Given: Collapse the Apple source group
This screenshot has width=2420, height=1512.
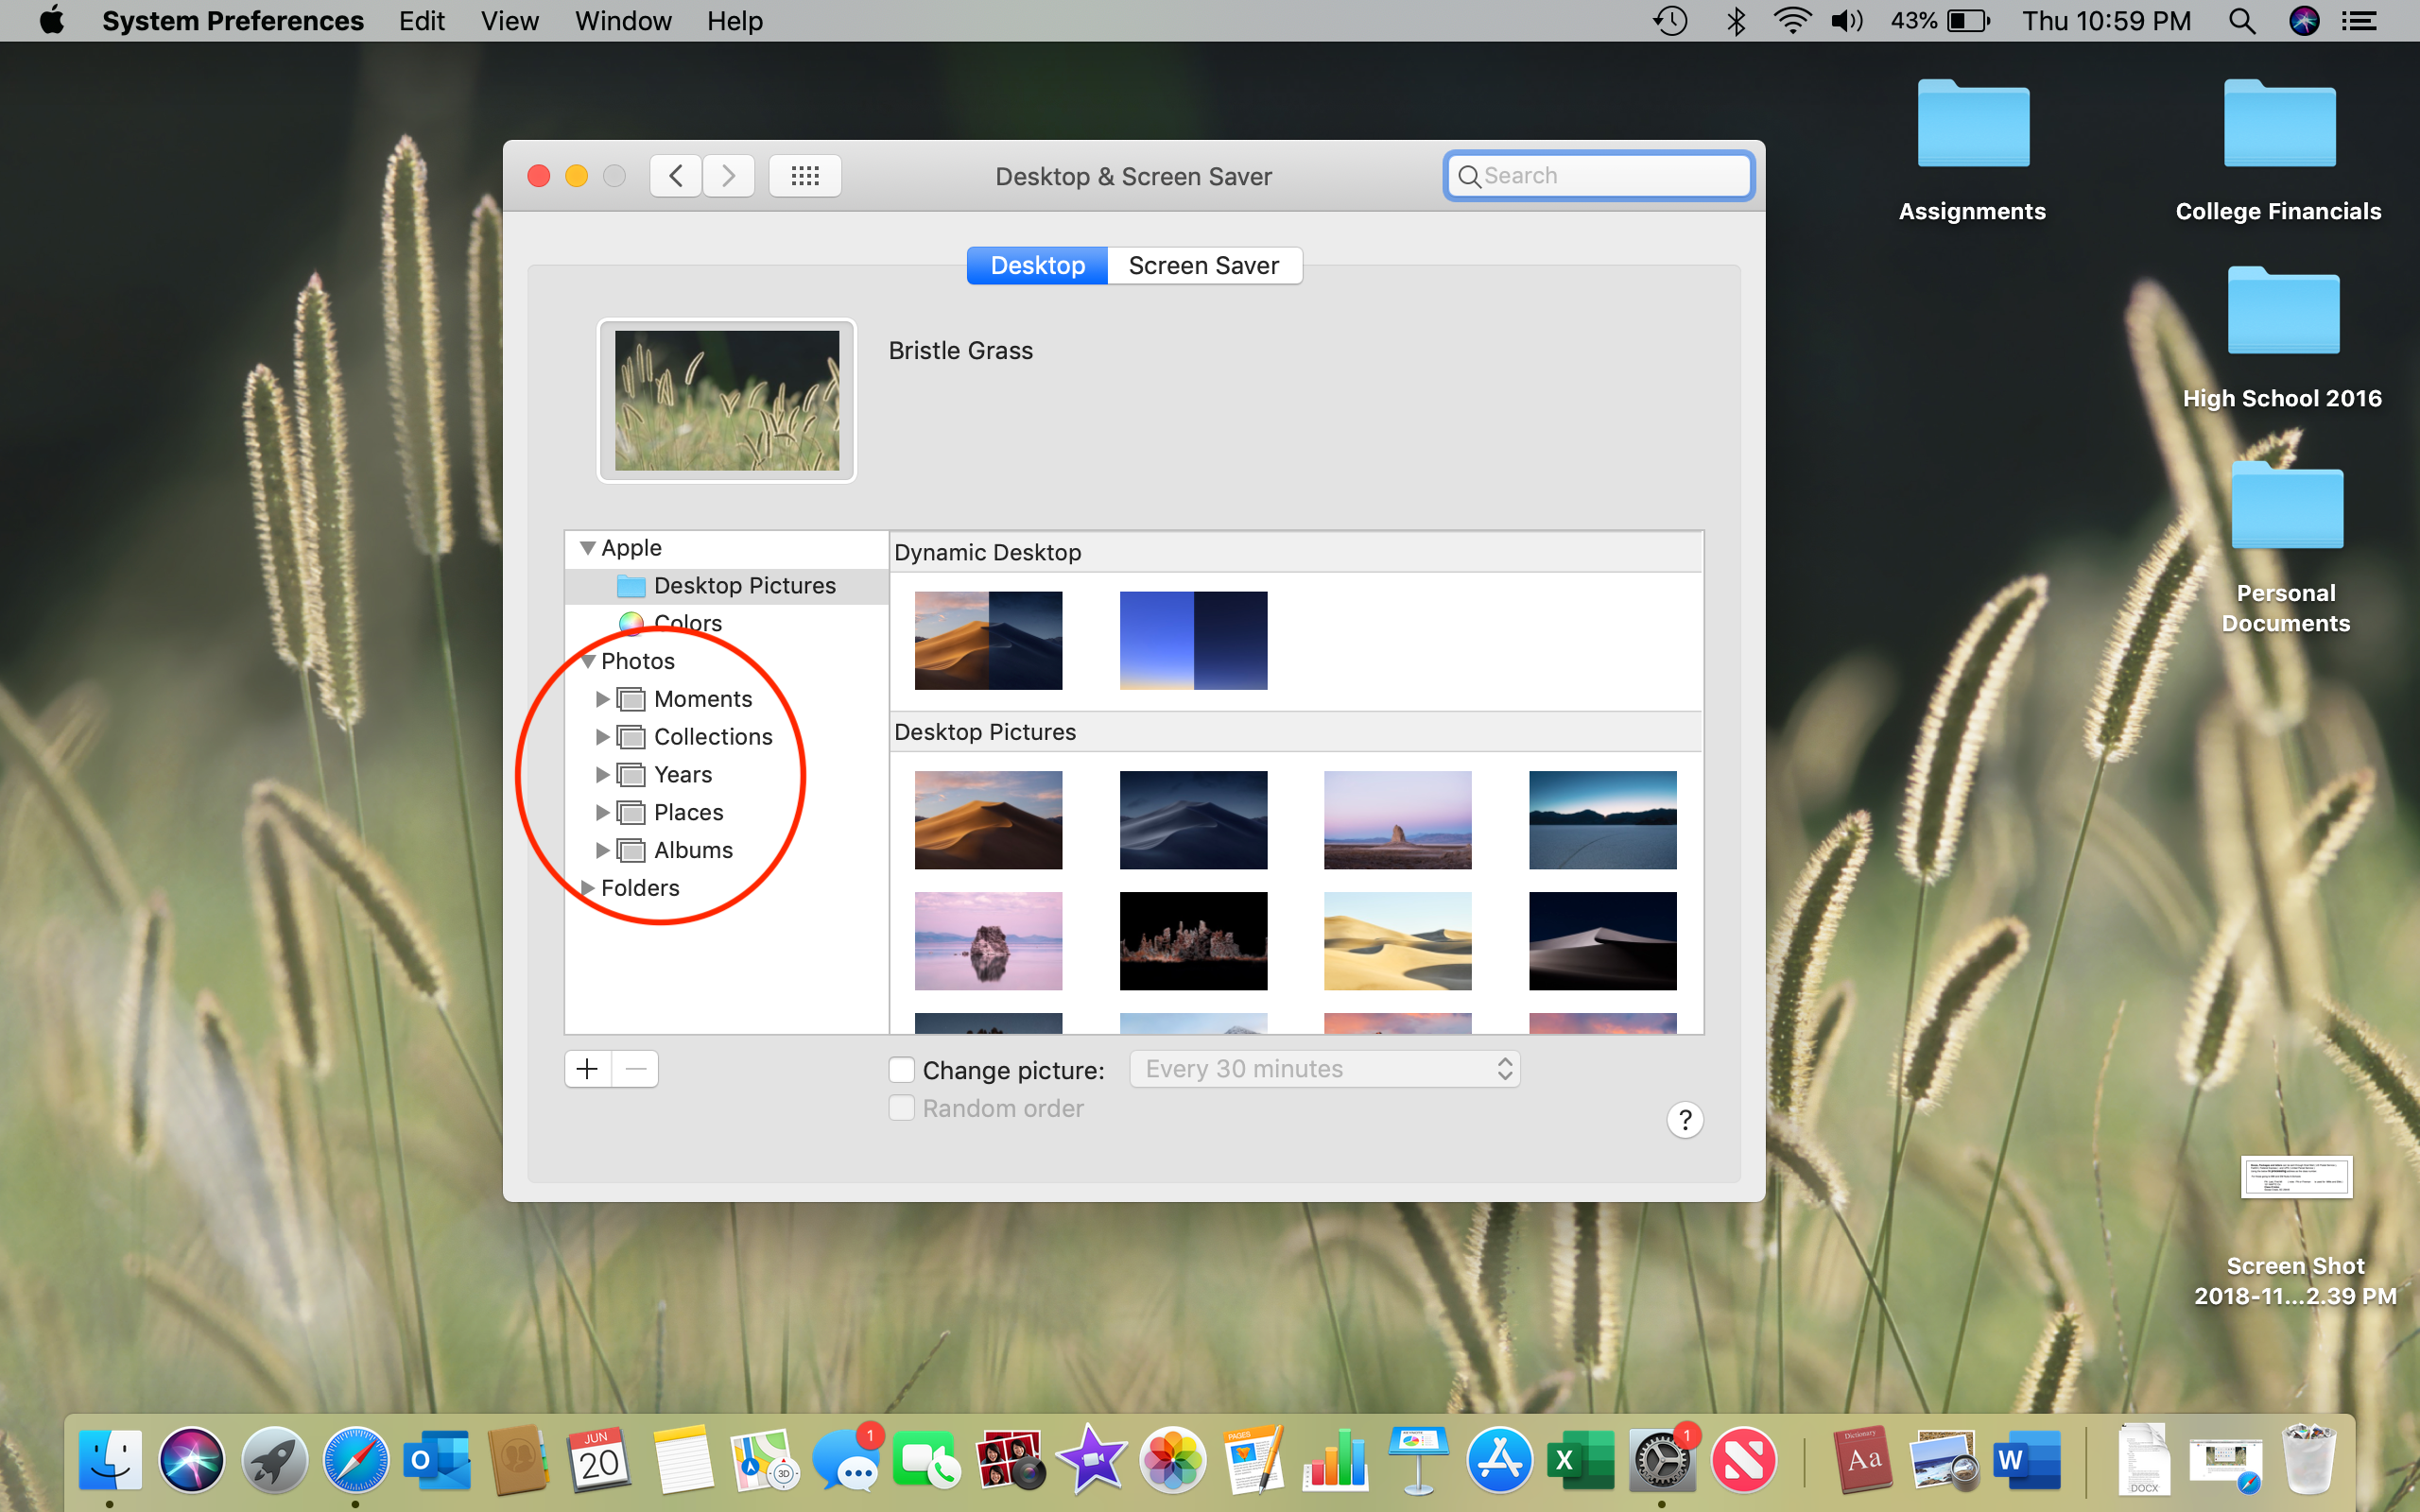Looking at the screenshot, I should click(588, 548).
